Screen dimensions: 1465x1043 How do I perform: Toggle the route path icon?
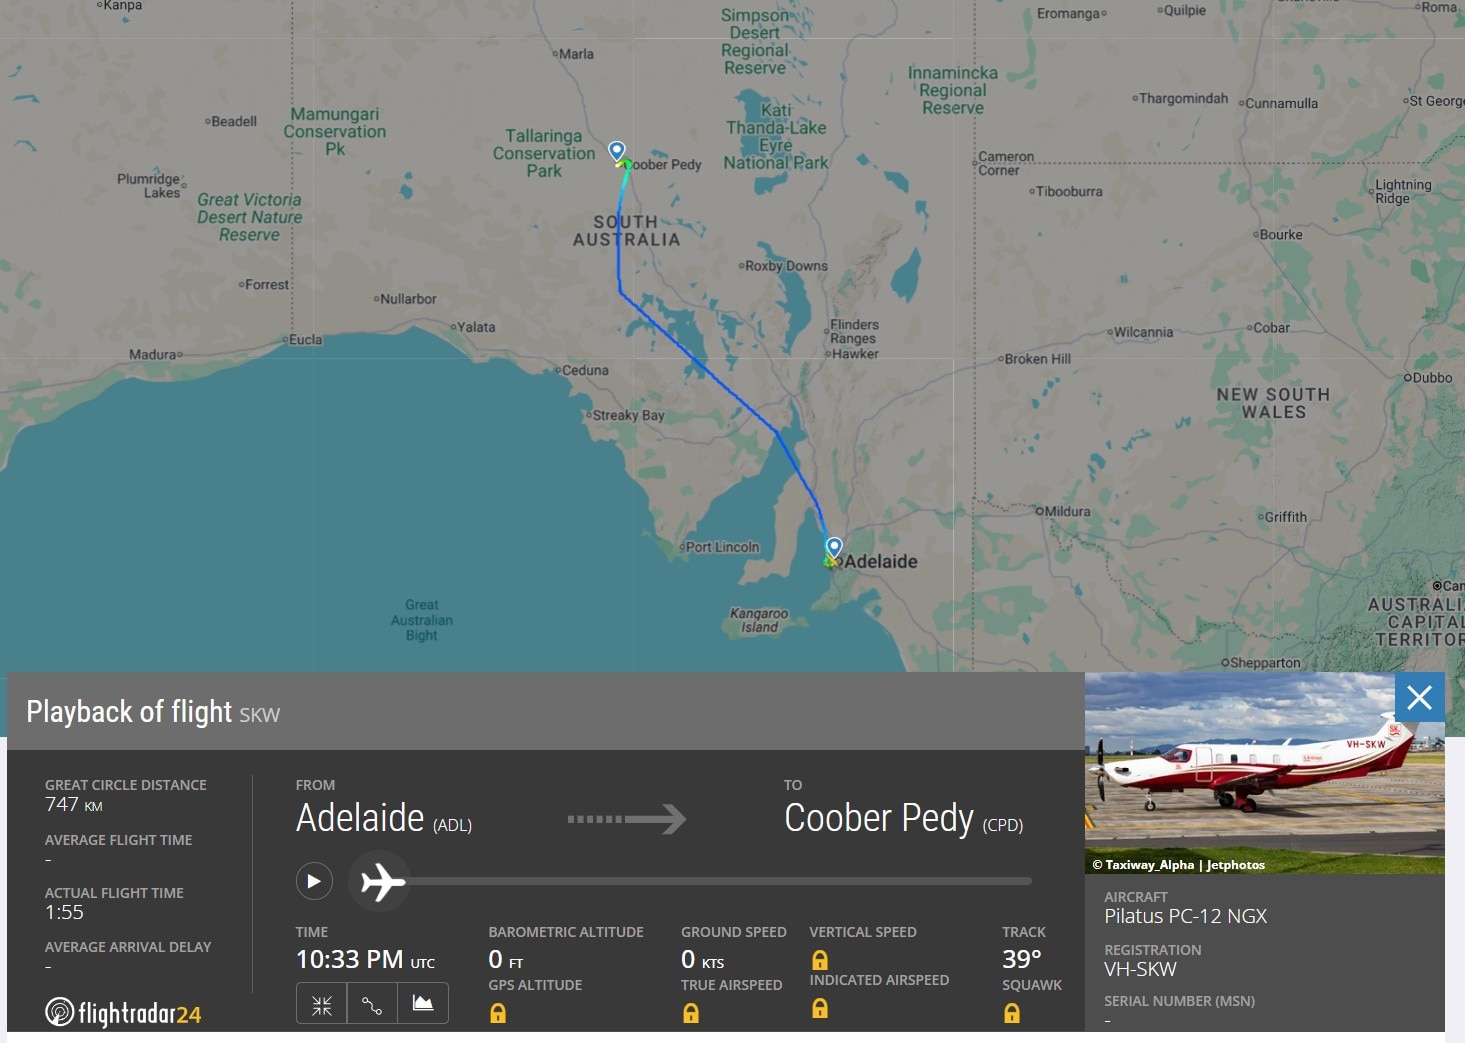point(372,1003)
